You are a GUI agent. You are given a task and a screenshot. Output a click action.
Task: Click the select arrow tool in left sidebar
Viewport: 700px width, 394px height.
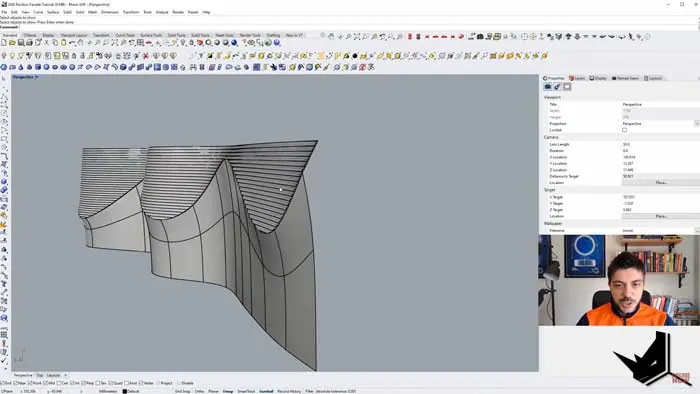point(4,79)
